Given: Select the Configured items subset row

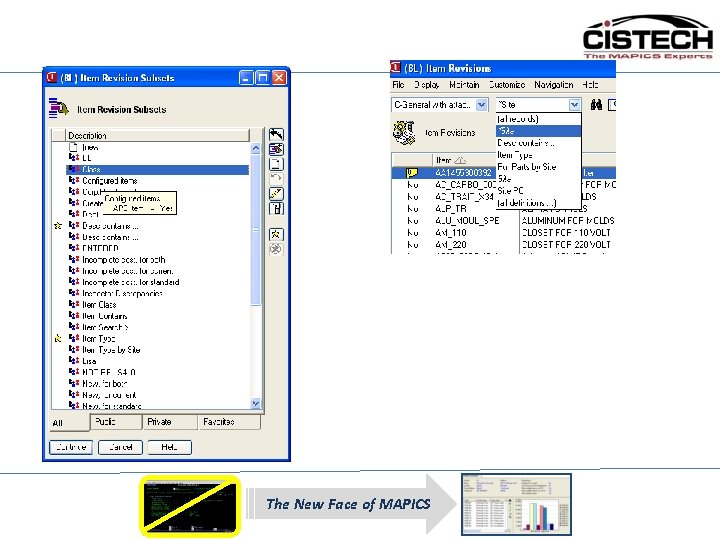Looking at the screenshot, I should 158,180.
